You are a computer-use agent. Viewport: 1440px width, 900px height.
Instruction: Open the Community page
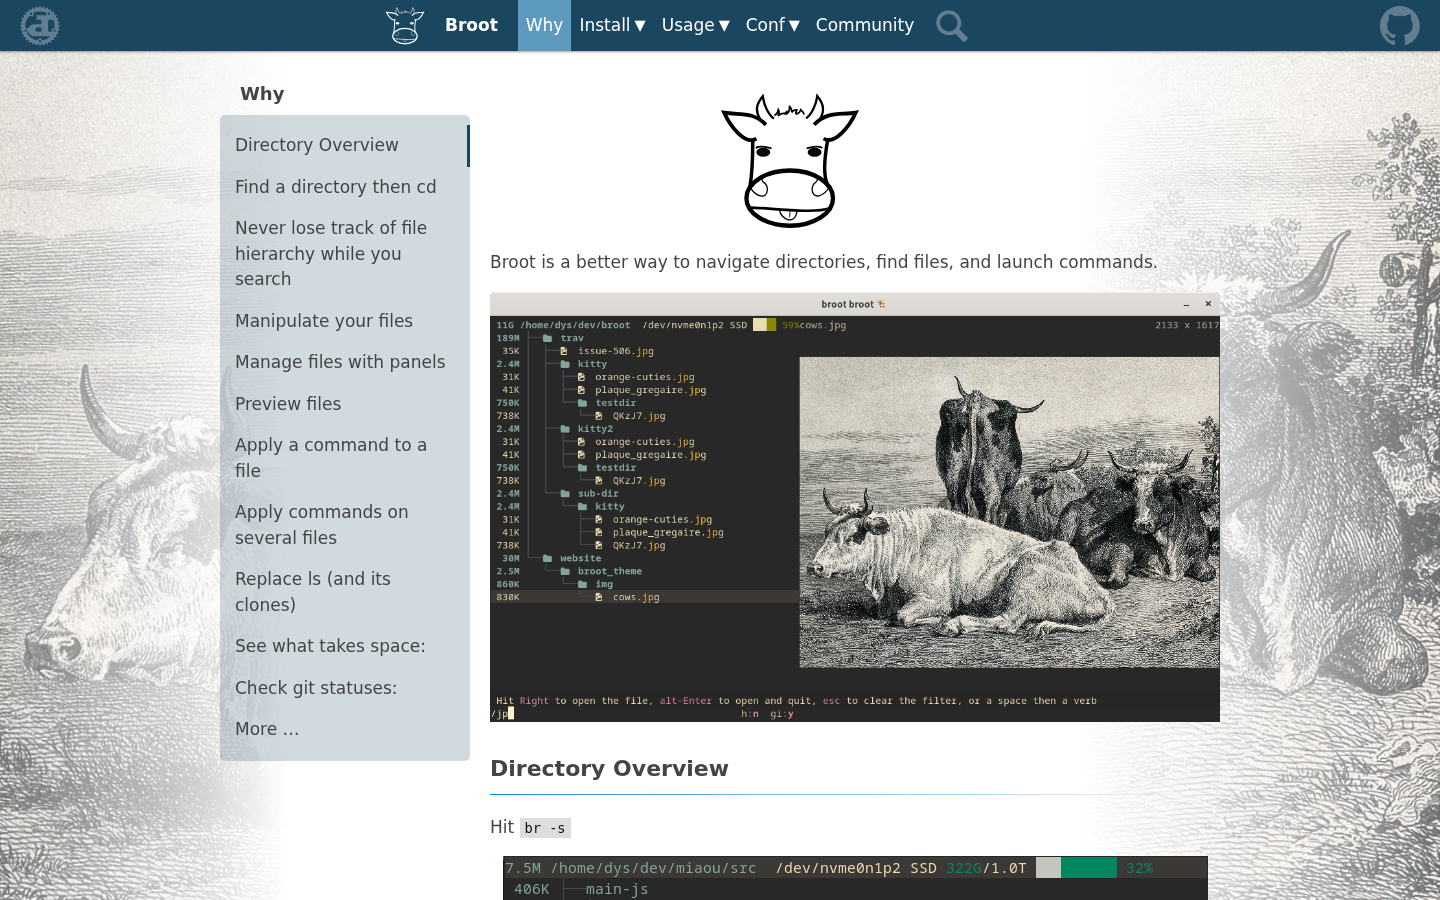tap(865, 25)
